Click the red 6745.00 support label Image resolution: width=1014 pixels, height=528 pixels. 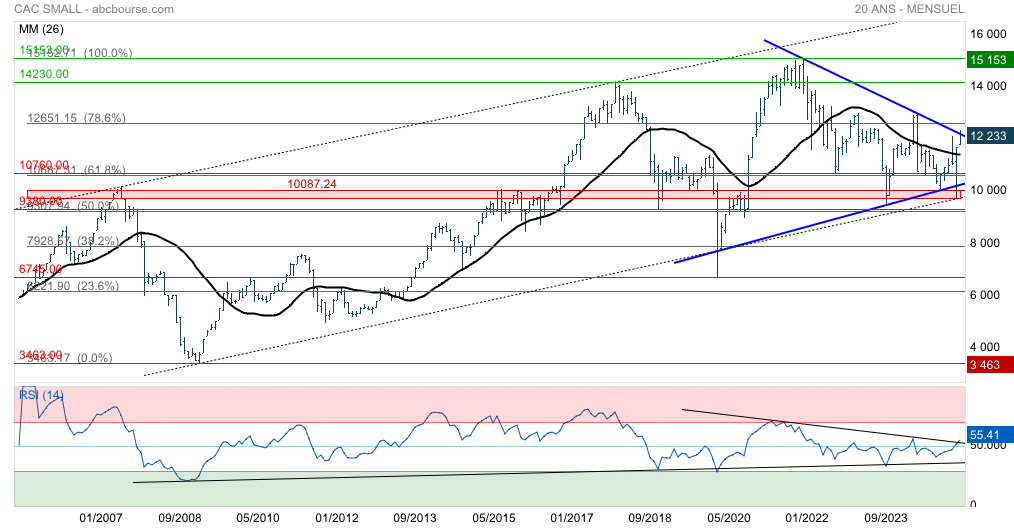pyautogui.click(x=41, y=269)
